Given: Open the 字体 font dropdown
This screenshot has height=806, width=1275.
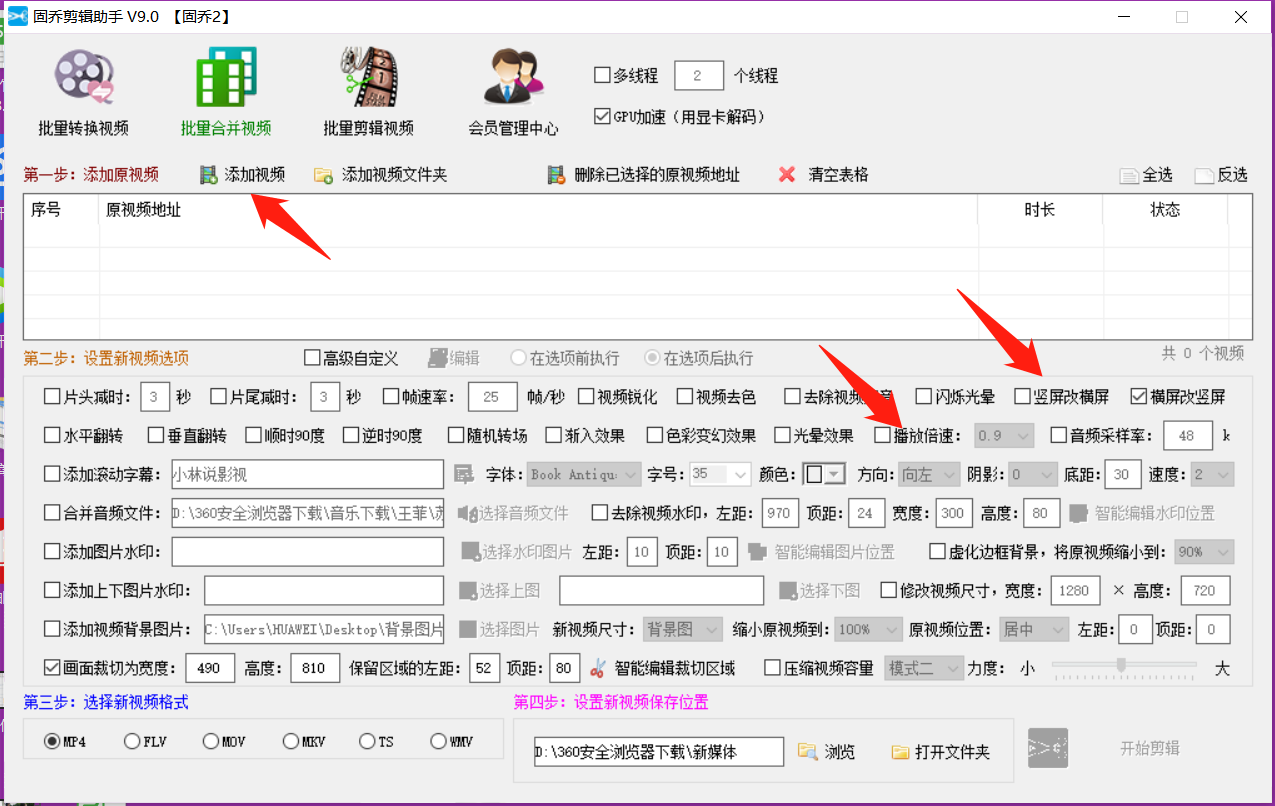Looking at the screenshot, I should (583, 474).
